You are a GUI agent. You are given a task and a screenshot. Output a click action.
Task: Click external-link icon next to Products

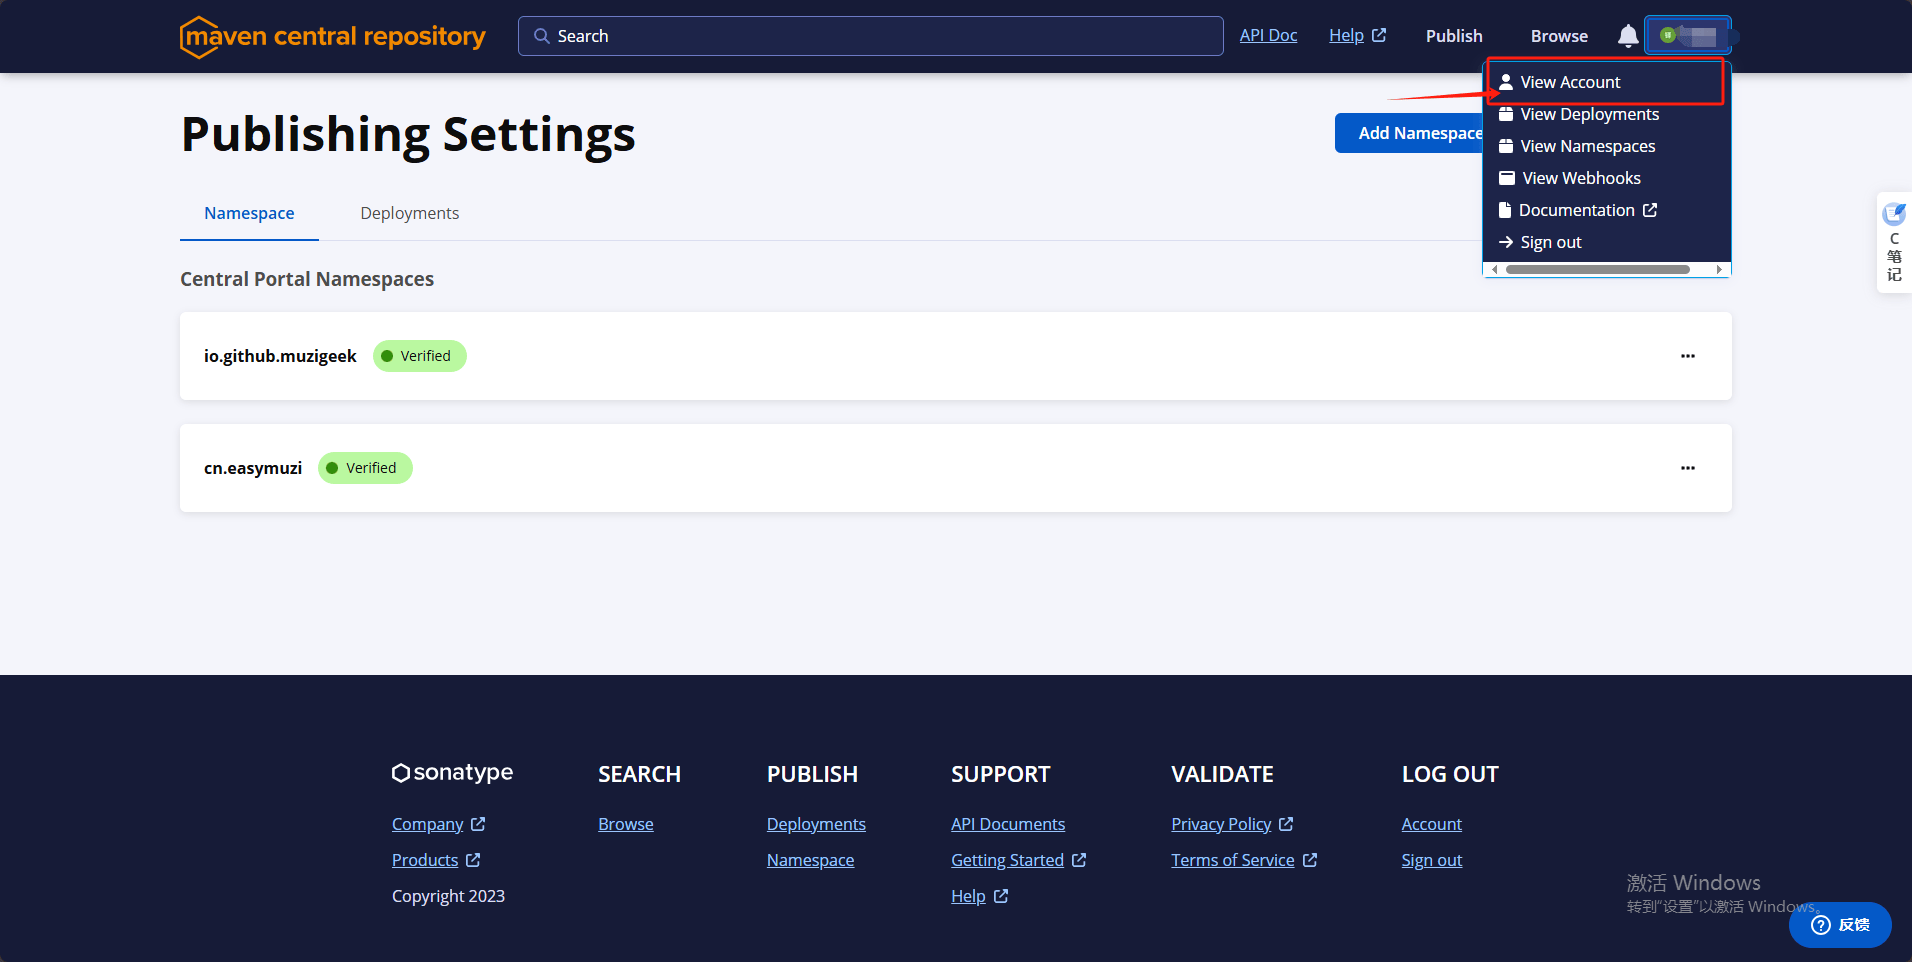pos(473,860)
